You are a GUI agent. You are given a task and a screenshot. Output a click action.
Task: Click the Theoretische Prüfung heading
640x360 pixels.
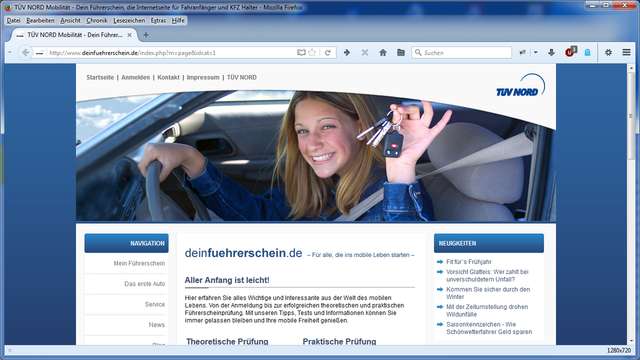click(x=227, y=341)
